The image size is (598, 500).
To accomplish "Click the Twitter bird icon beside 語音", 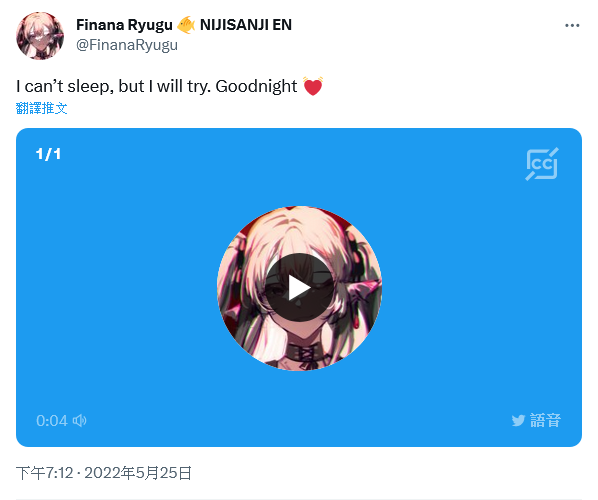I will (x=518, y=421).
